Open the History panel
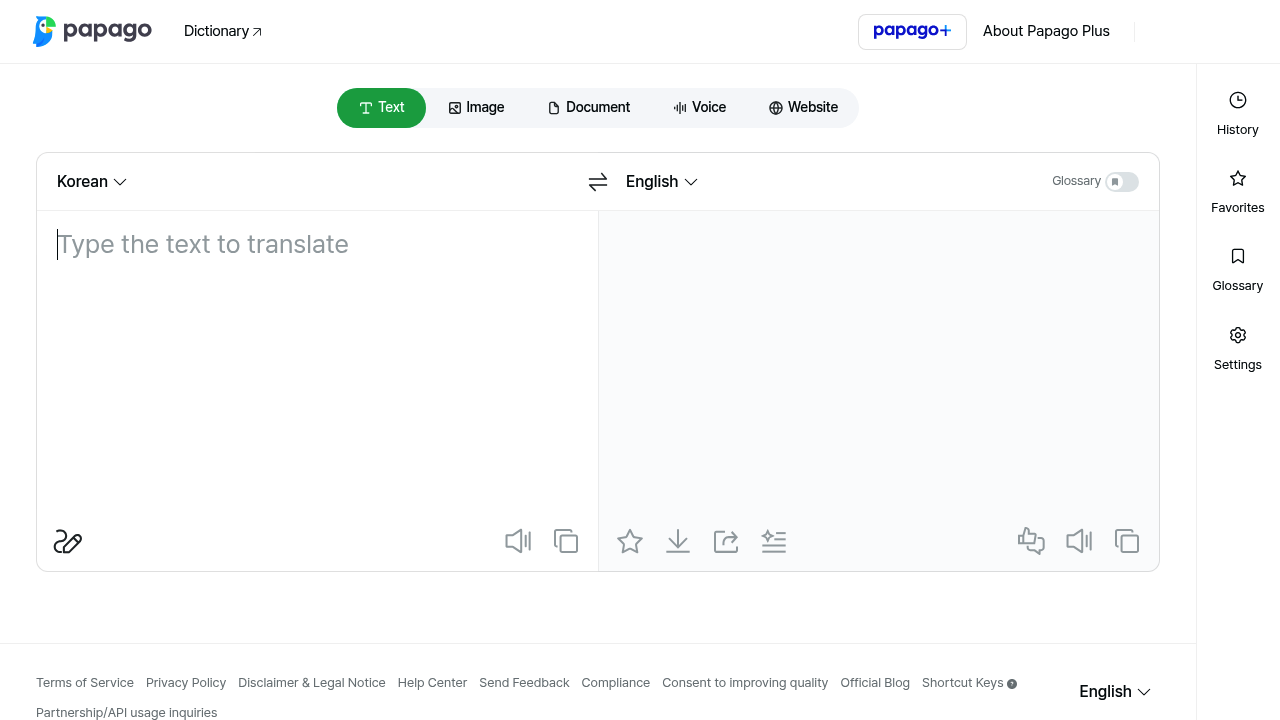1280x720 pixels. pyautogui.click(x=1238, y=113)
